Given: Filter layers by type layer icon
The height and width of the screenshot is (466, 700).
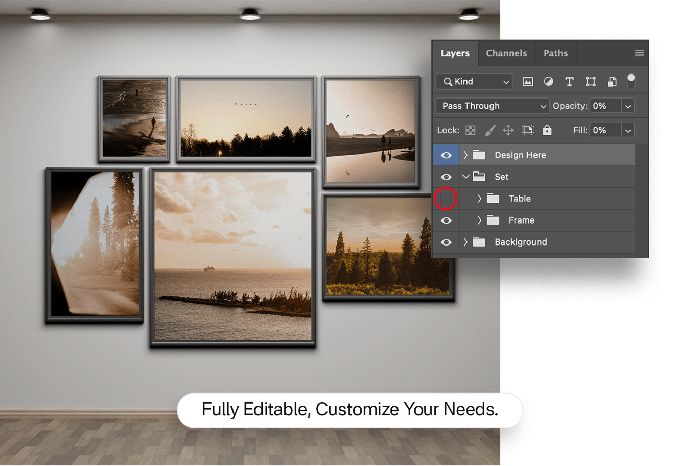Looking at the screenshot, I should 569,82.
